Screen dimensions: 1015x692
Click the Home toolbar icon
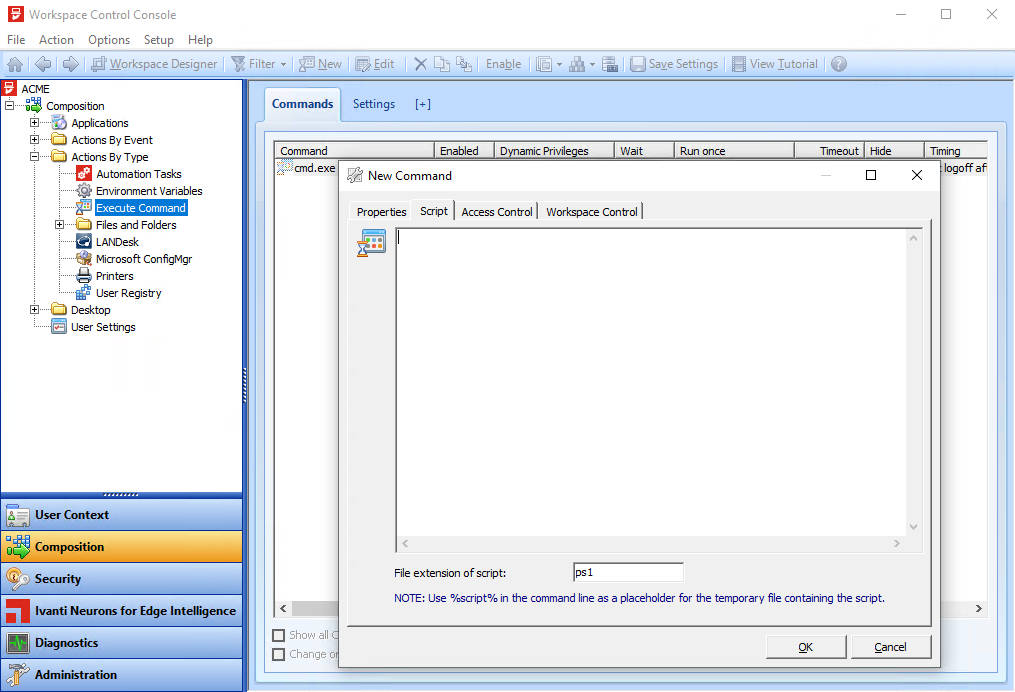15,64
